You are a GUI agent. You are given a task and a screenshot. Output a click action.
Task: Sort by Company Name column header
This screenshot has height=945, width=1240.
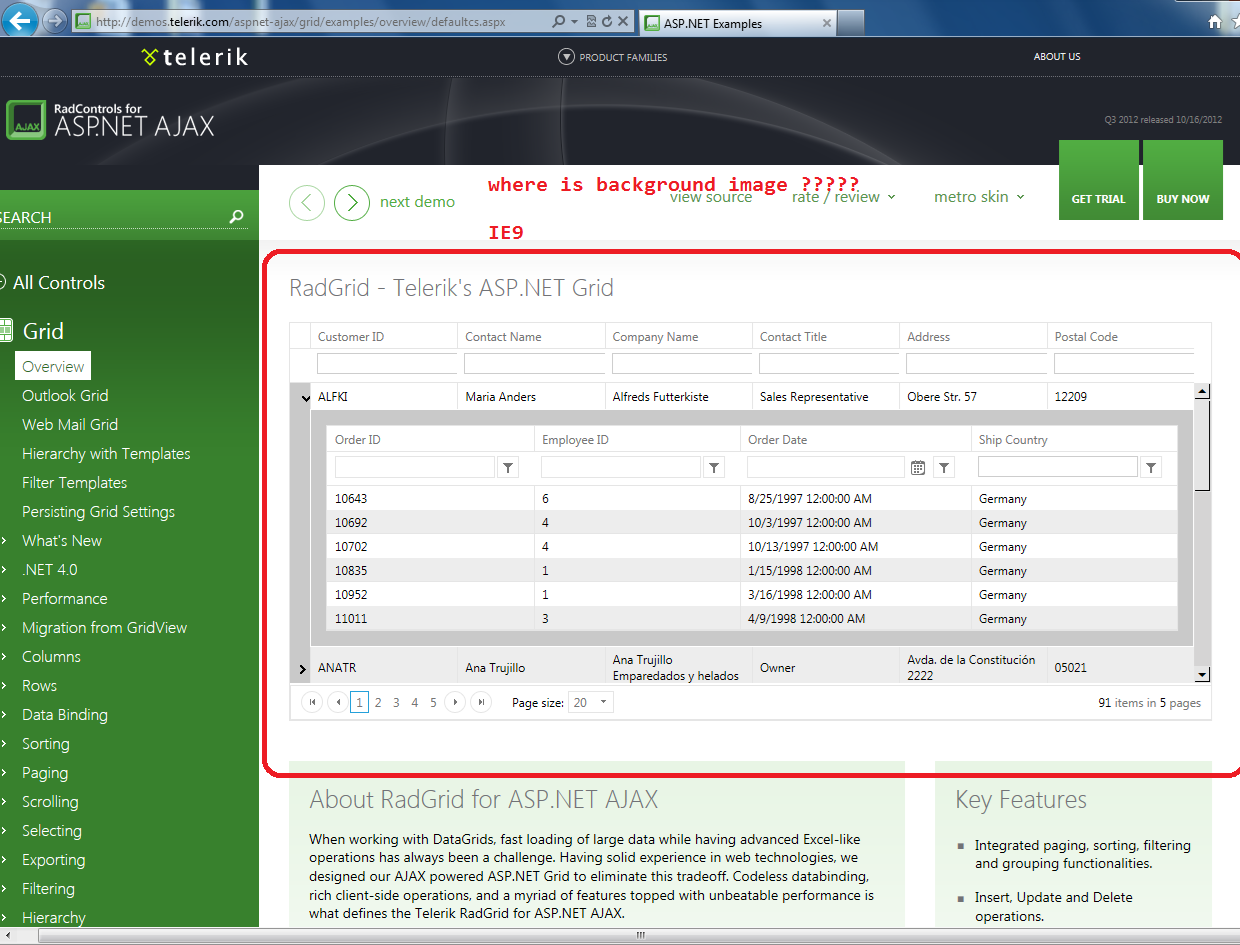[x=655, y=337]
